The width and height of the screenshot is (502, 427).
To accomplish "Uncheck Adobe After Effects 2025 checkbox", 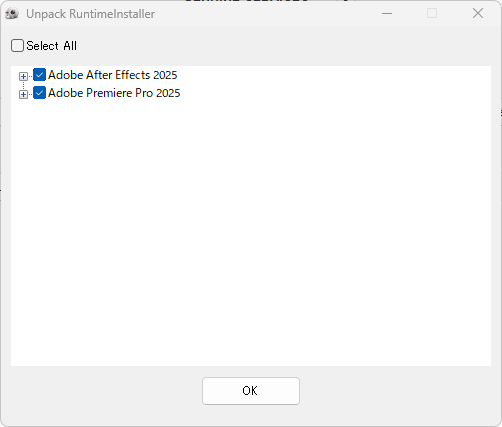I will 39,75.
